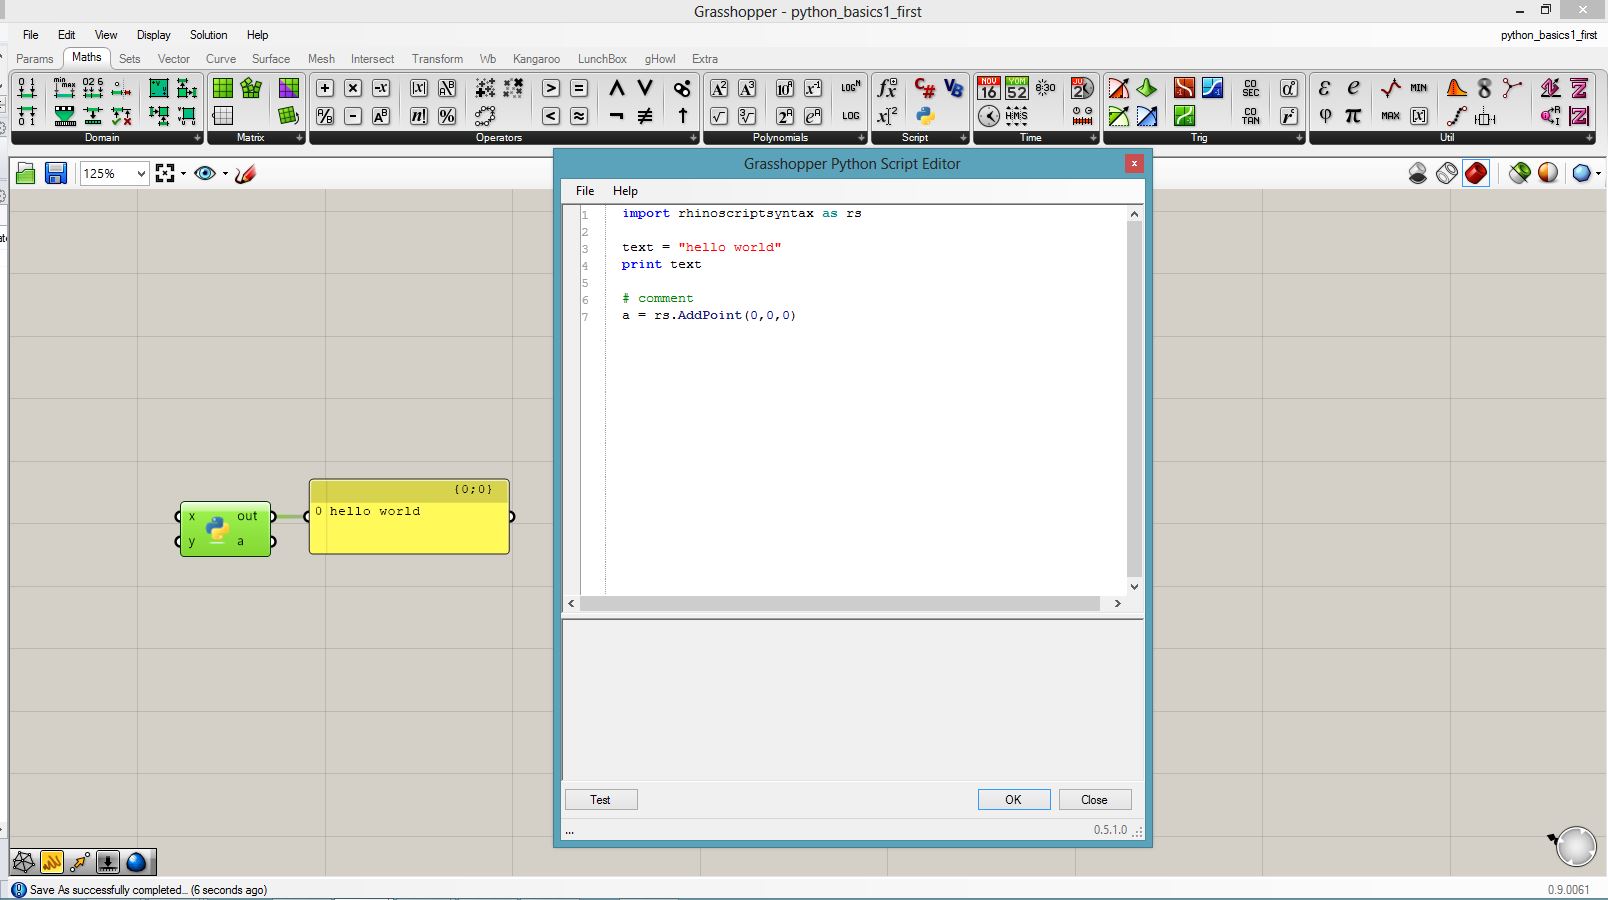Click the Python component on the canvas
Viewport: 1608px width, 900px height.
pyautogui.click(x=218, y=529)
